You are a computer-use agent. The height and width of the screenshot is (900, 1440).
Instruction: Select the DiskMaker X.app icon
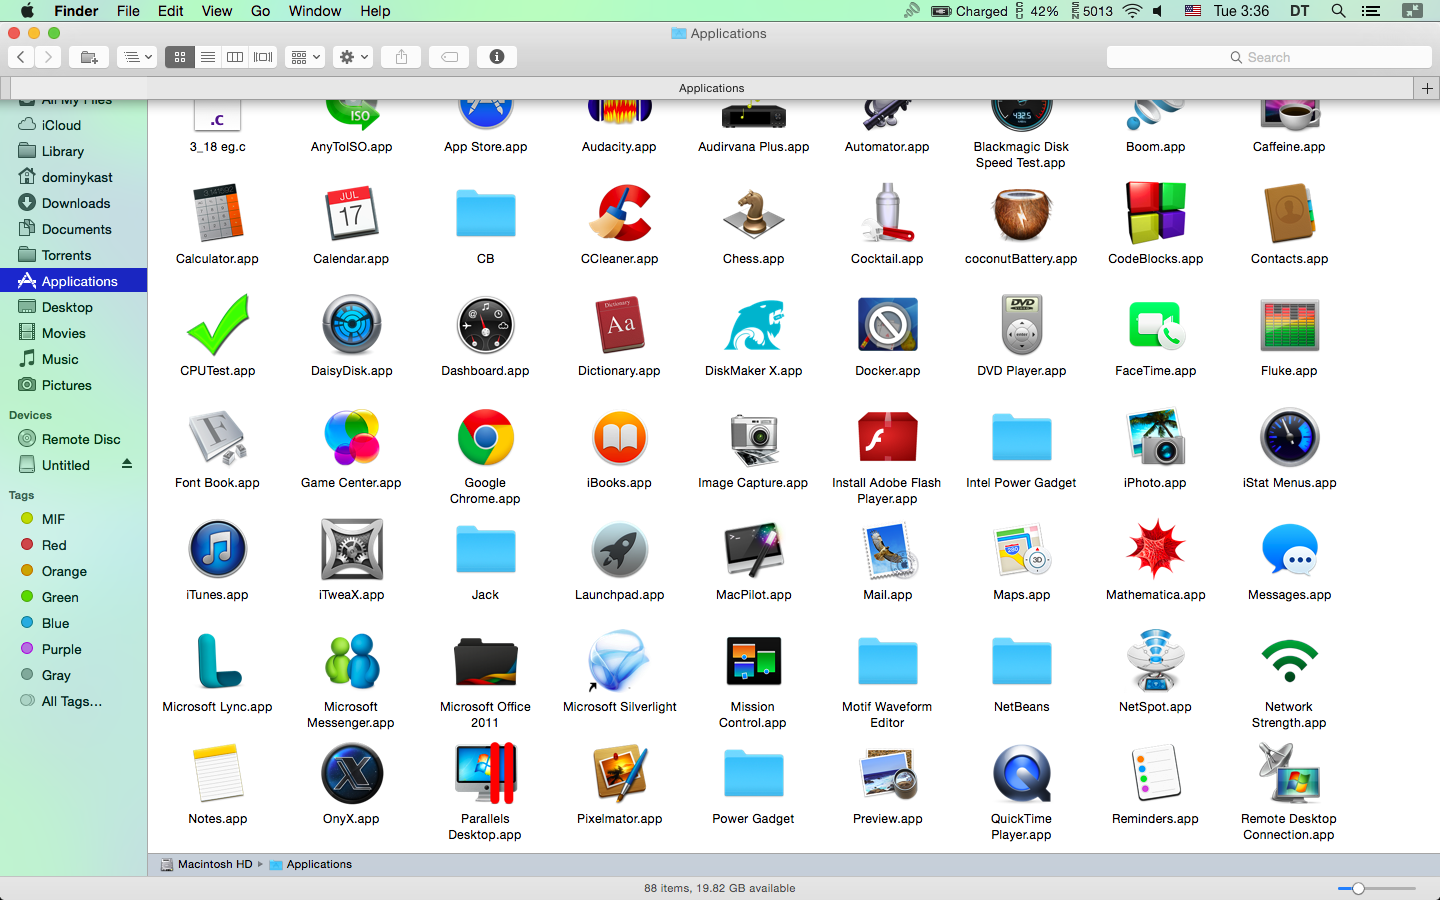click(753, 325)
